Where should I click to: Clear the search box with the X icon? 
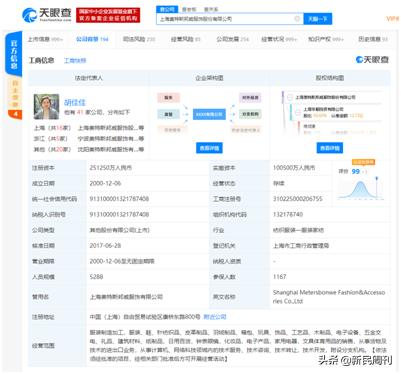pos(297,19)
